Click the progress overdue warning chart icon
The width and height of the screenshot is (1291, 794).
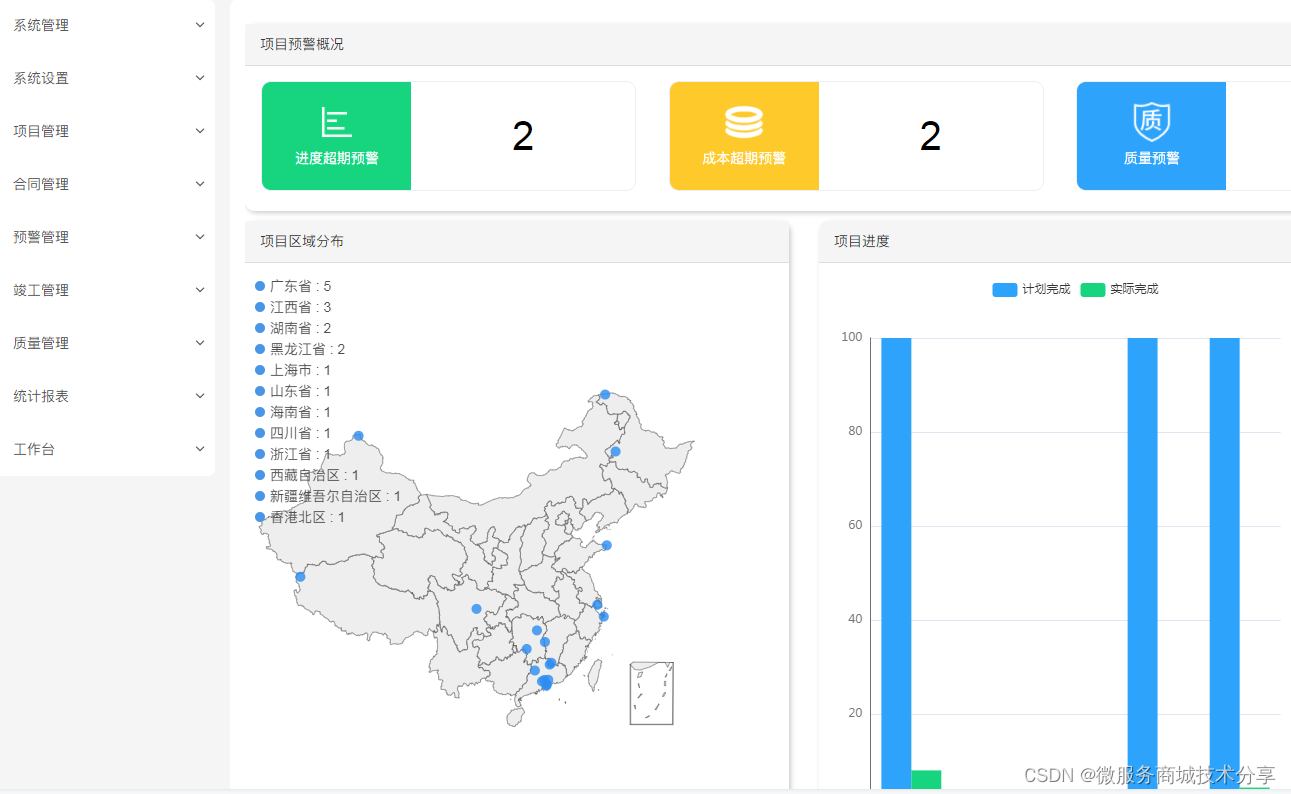pyautogui.click(x=336, y=122)
